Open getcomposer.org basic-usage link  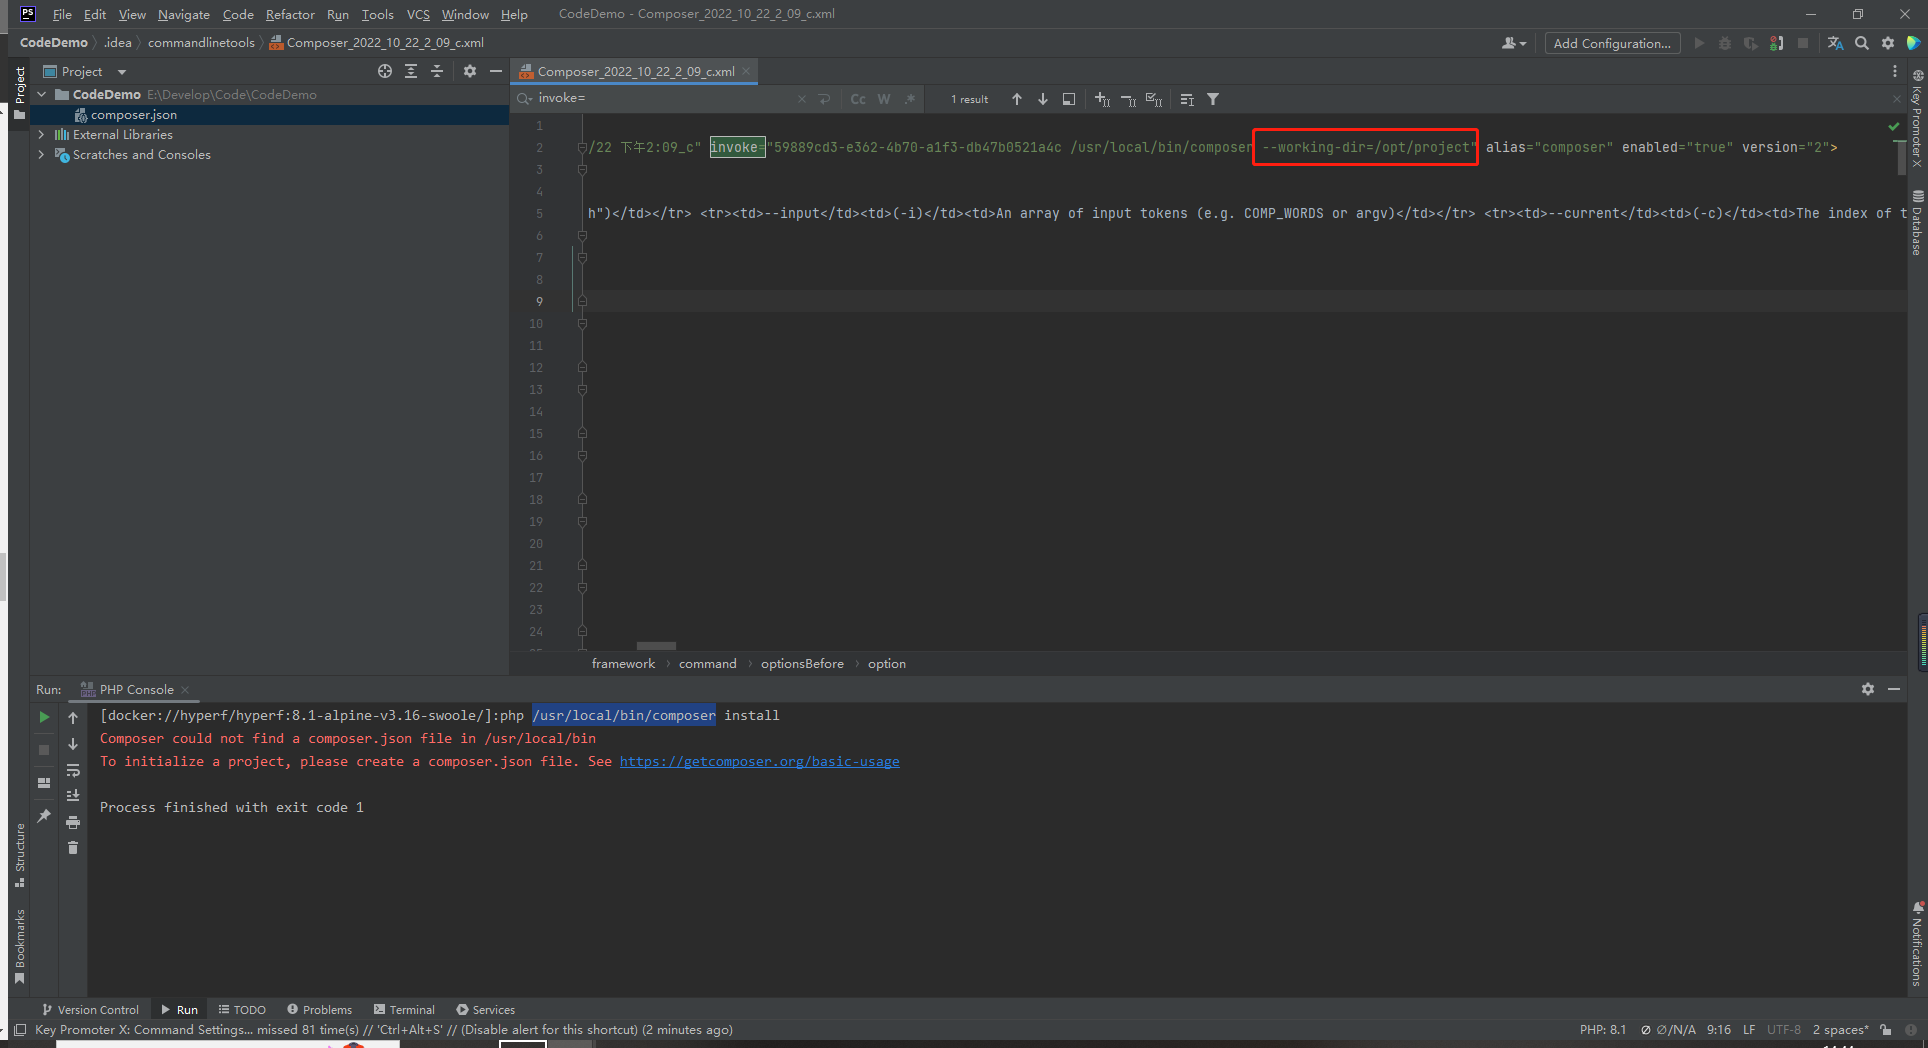point(759,761)
